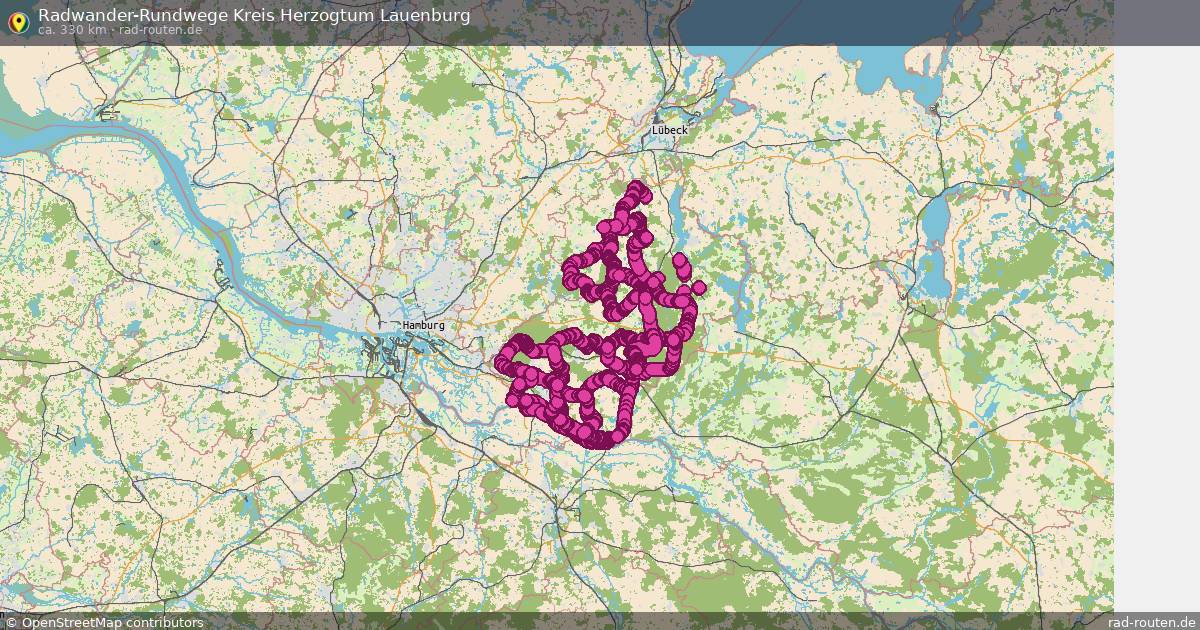Click the Radwander-Rundwege Kreis Herzogtum Lauenburg title

pos(253,15)
